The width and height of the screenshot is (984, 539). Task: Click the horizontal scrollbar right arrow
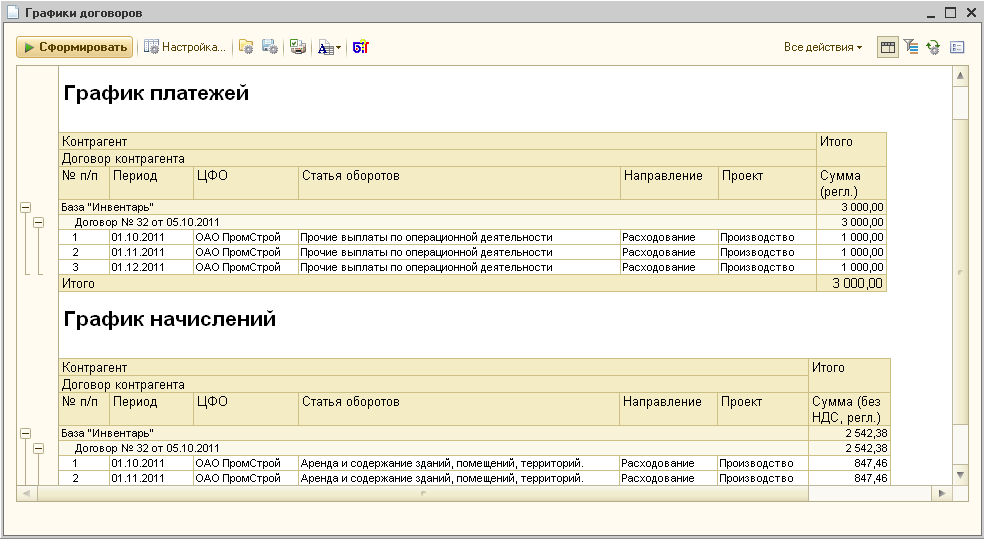tap(941, 494)
